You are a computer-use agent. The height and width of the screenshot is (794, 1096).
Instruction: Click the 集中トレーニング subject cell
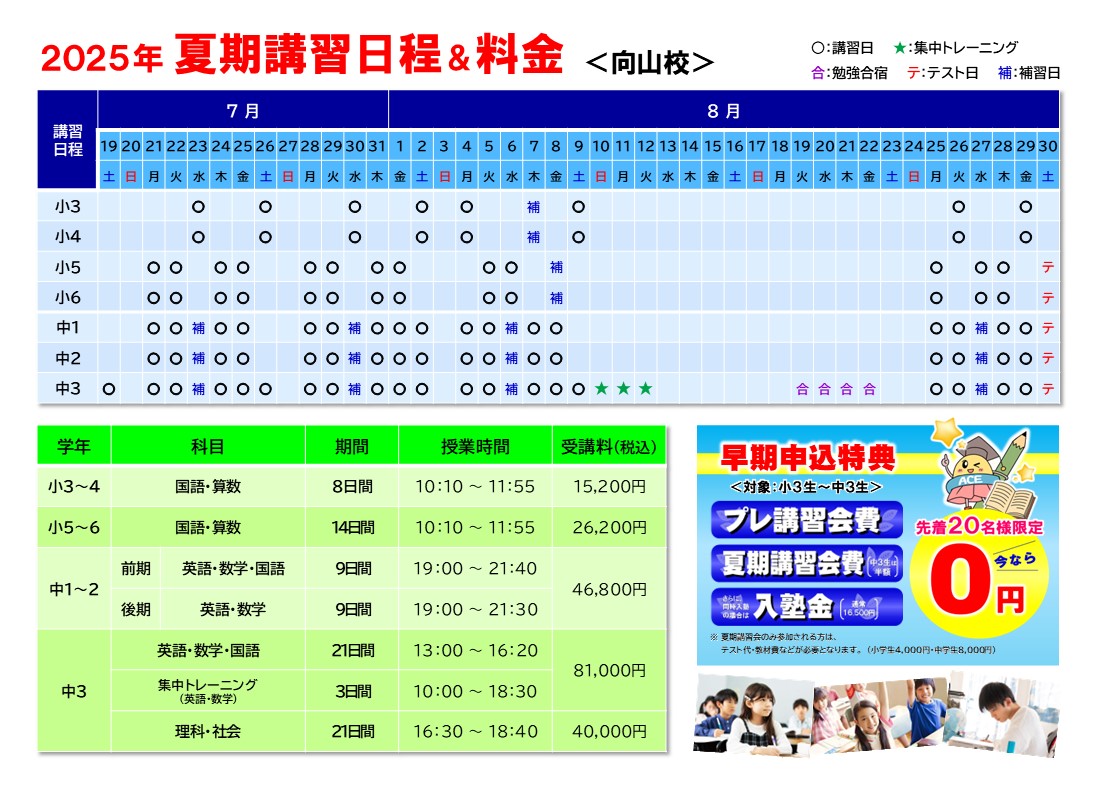click(x=208, y=691)
